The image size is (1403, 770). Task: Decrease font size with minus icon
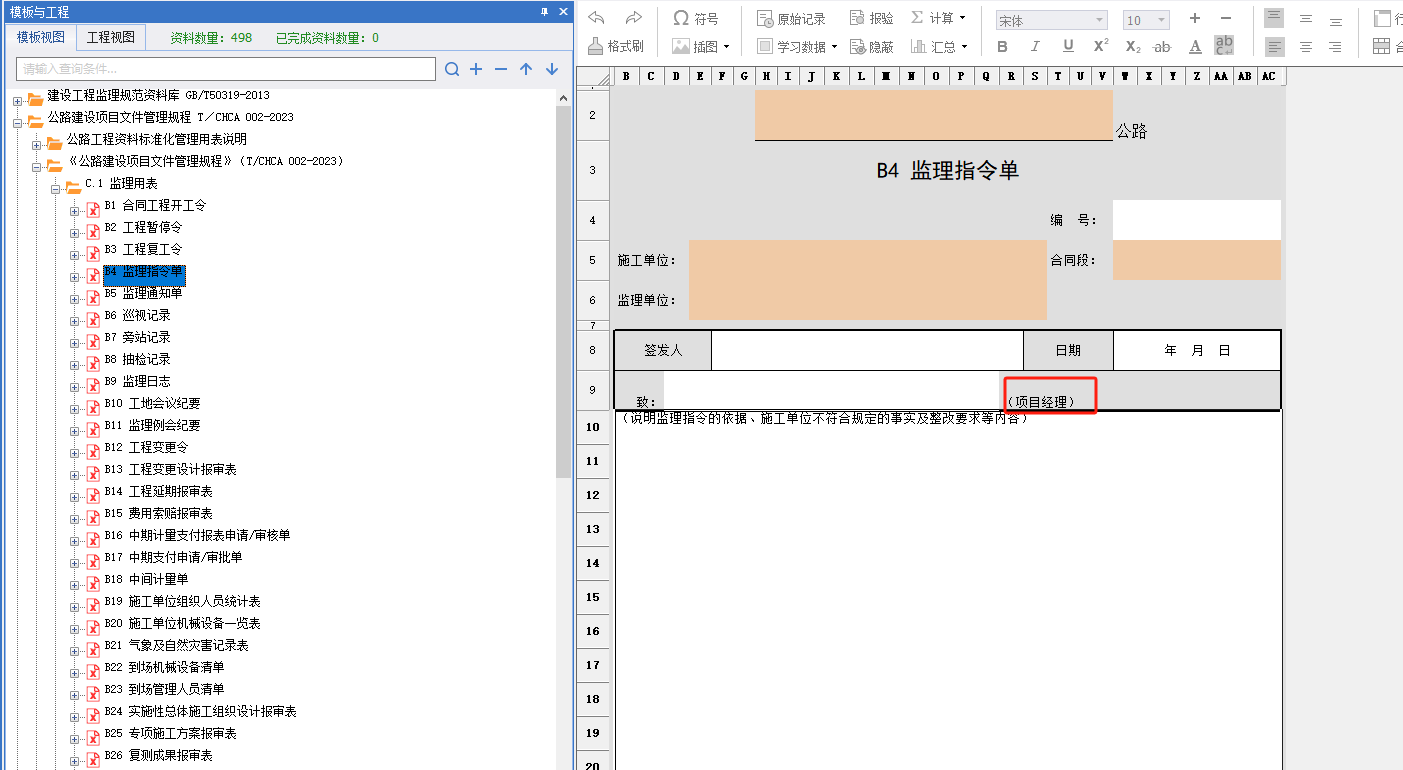1226,18
